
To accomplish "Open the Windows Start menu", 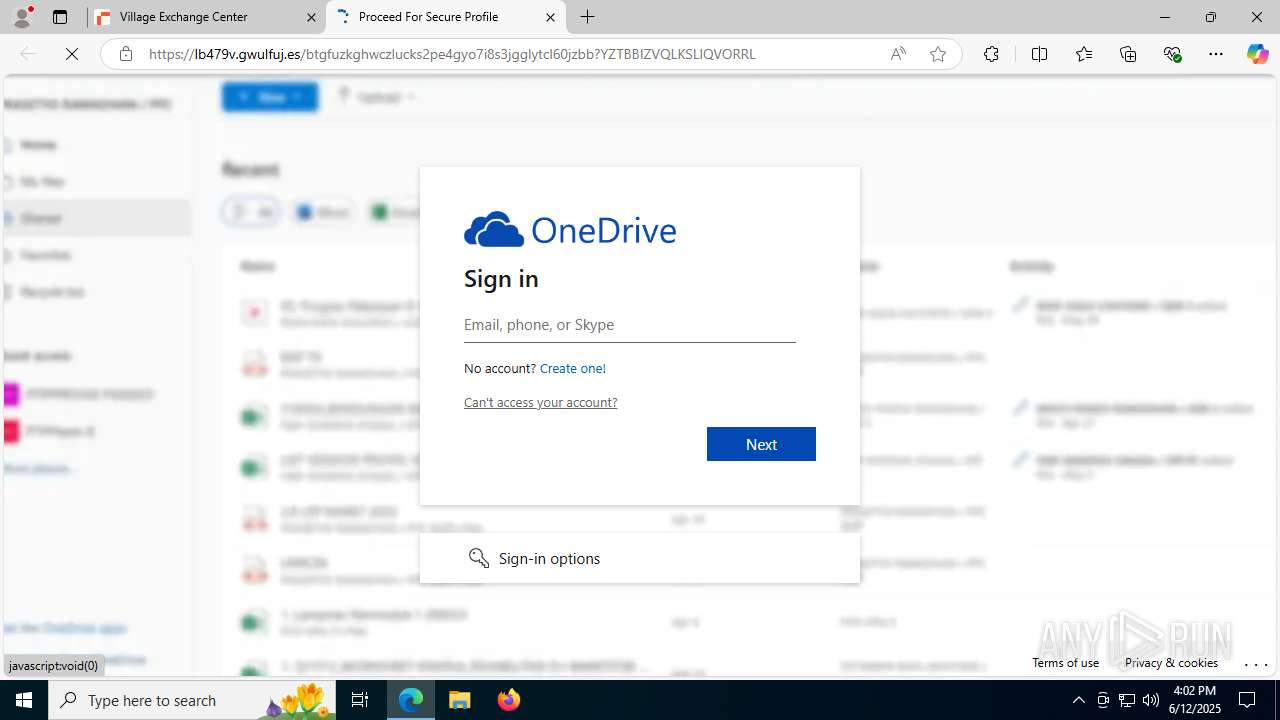I will pos(24,700).
